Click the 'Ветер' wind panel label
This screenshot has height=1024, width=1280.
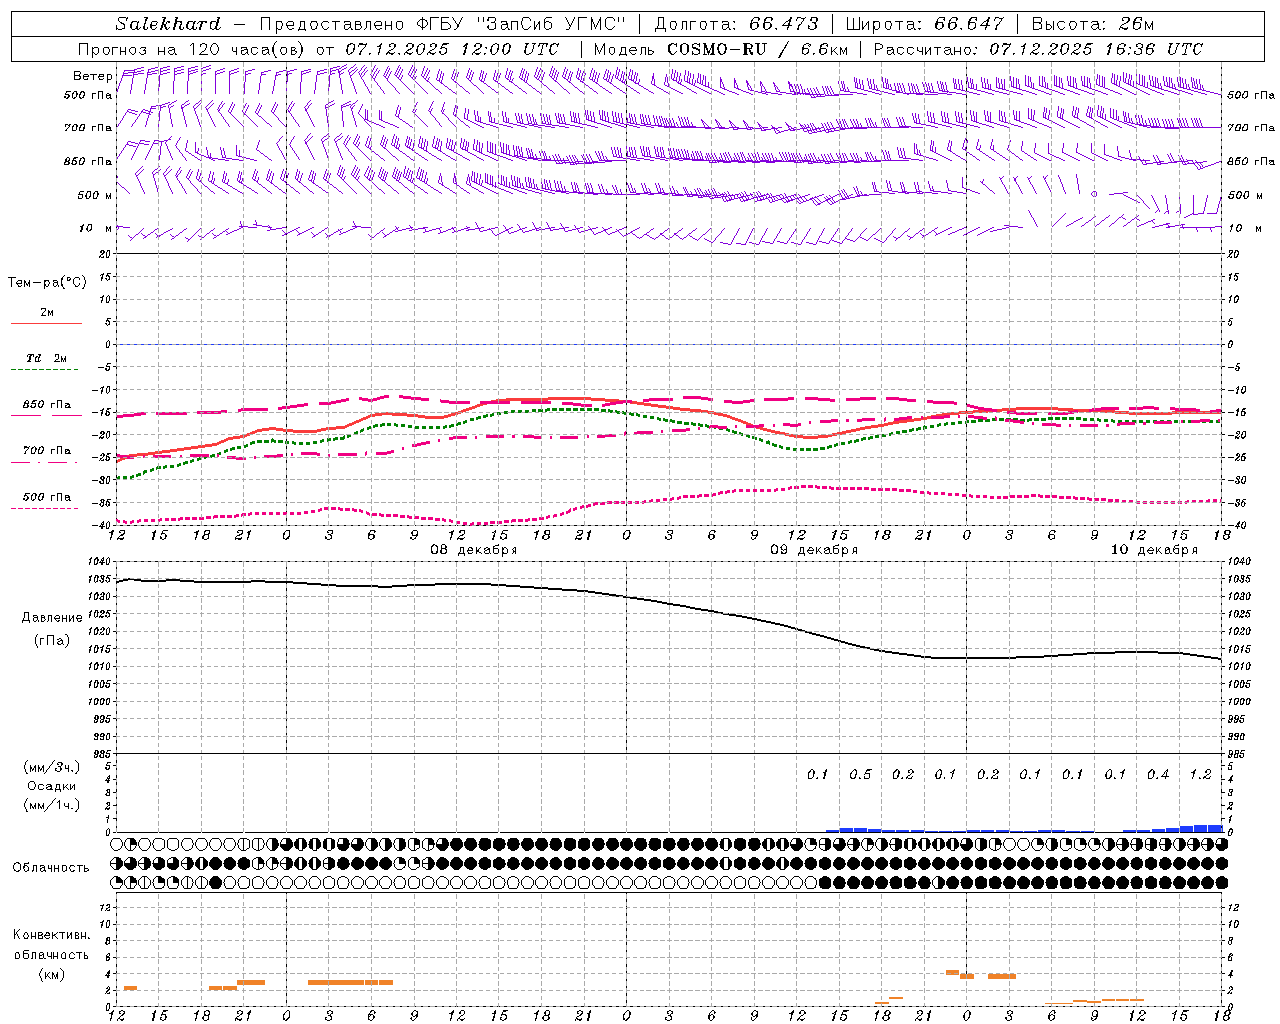pyautogui.click(x=92, y=76)
